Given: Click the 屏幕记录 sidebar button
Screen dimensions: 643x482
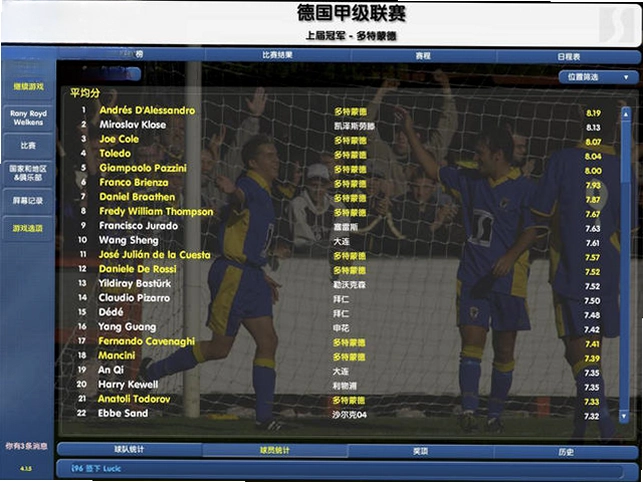Looking at the screenshot, I should (x=28, y=201).
